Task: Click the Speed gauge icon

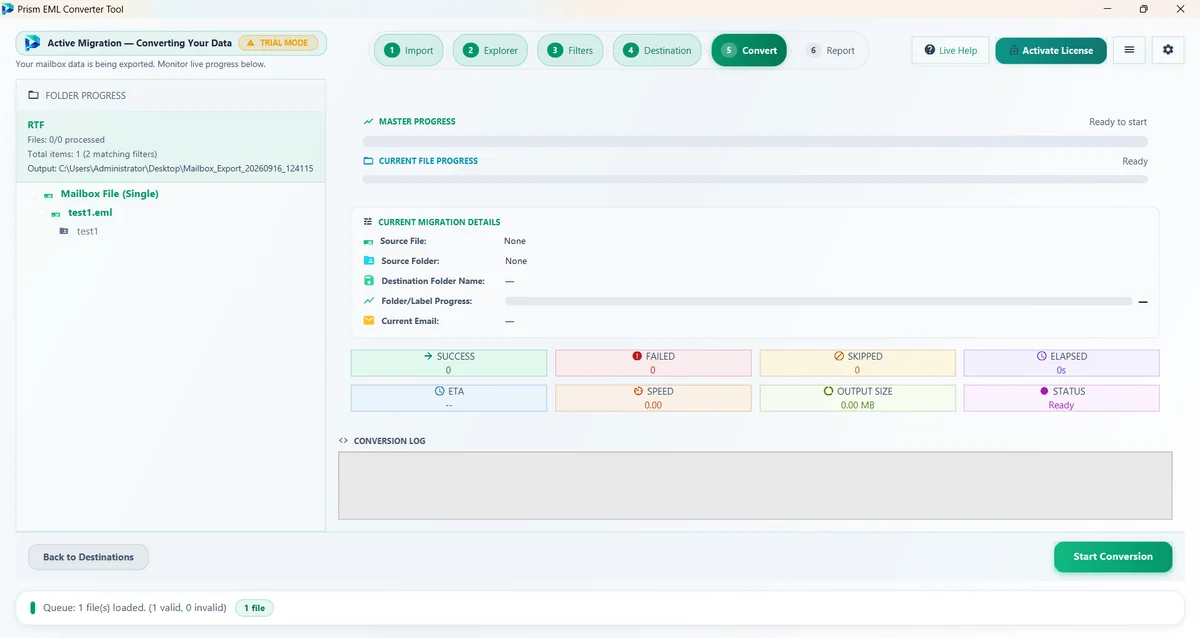Action: (636, 391)
